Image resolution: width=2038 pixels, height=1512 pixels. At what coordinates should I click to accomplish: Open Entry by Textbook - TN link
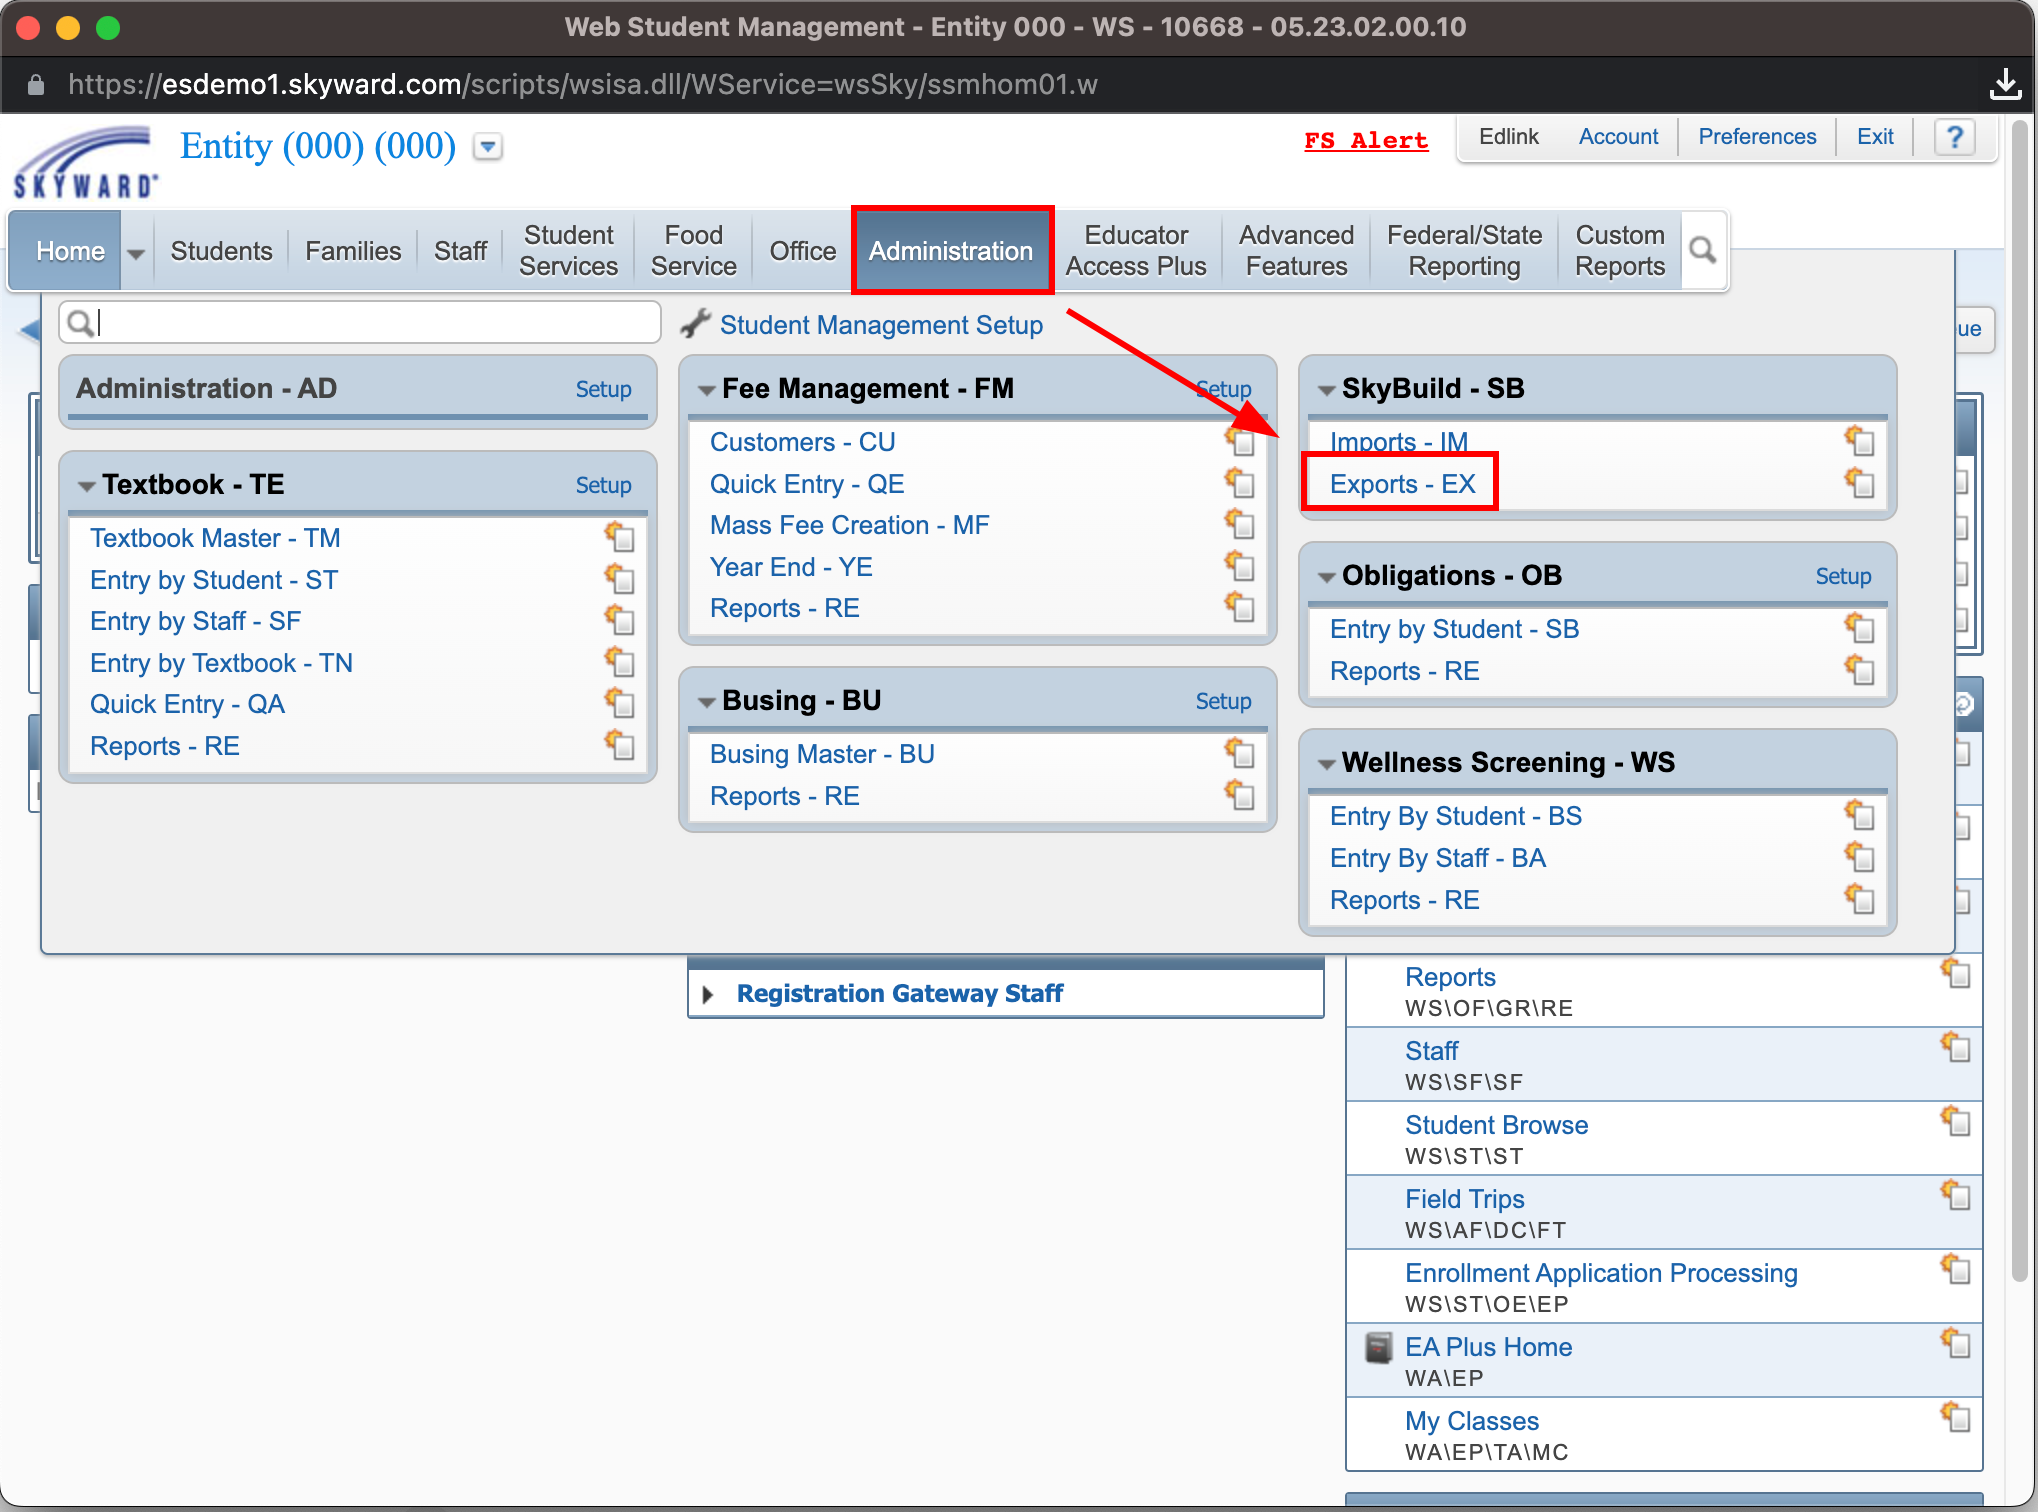221,663
